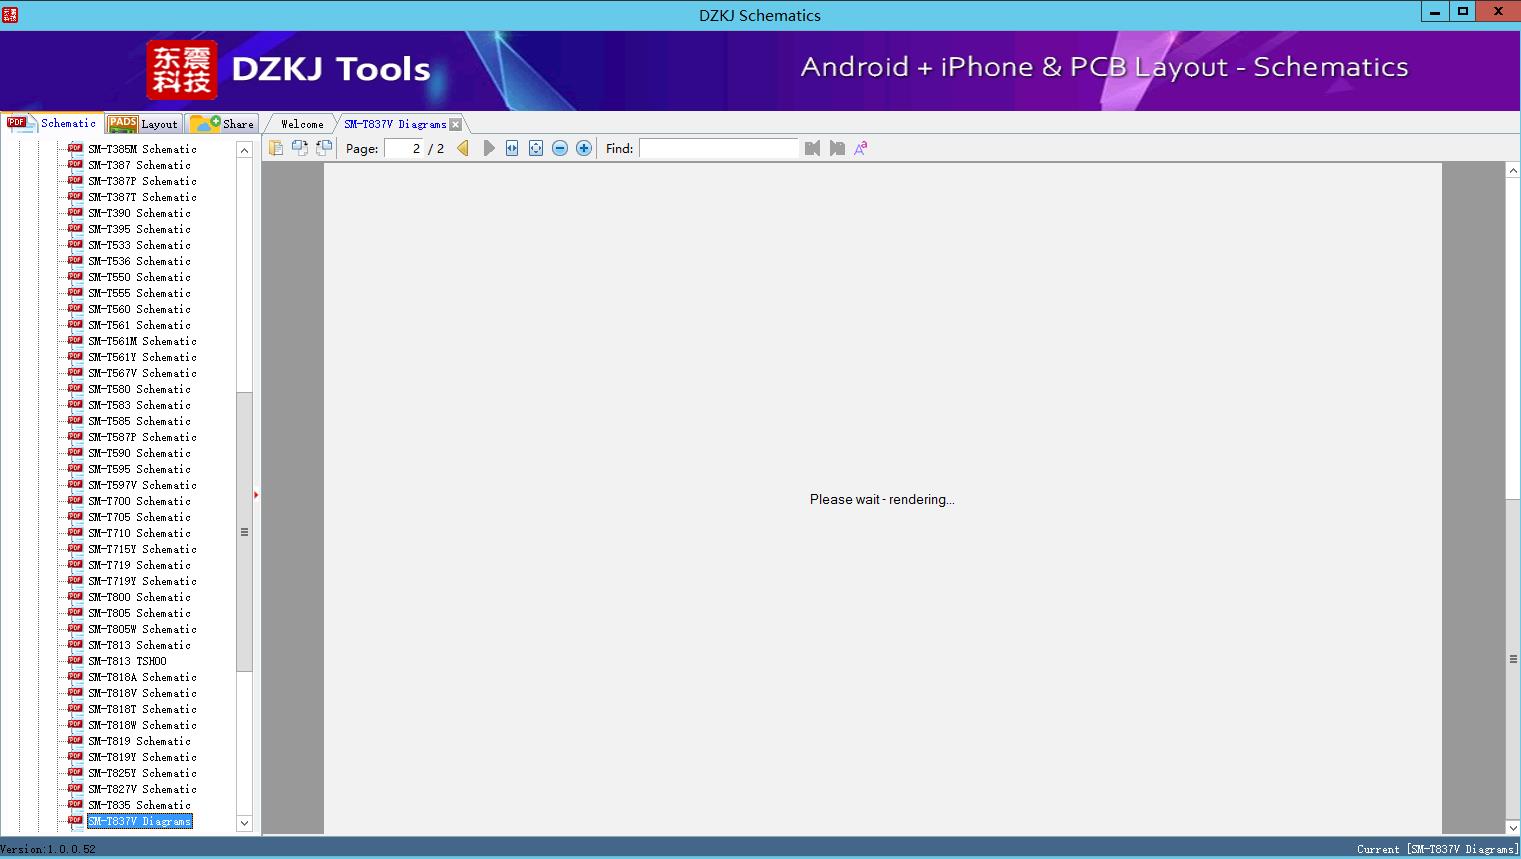Collapse the left tree panel with red arrow
This screenshot has height=859, width=1521.
(256, 494)
